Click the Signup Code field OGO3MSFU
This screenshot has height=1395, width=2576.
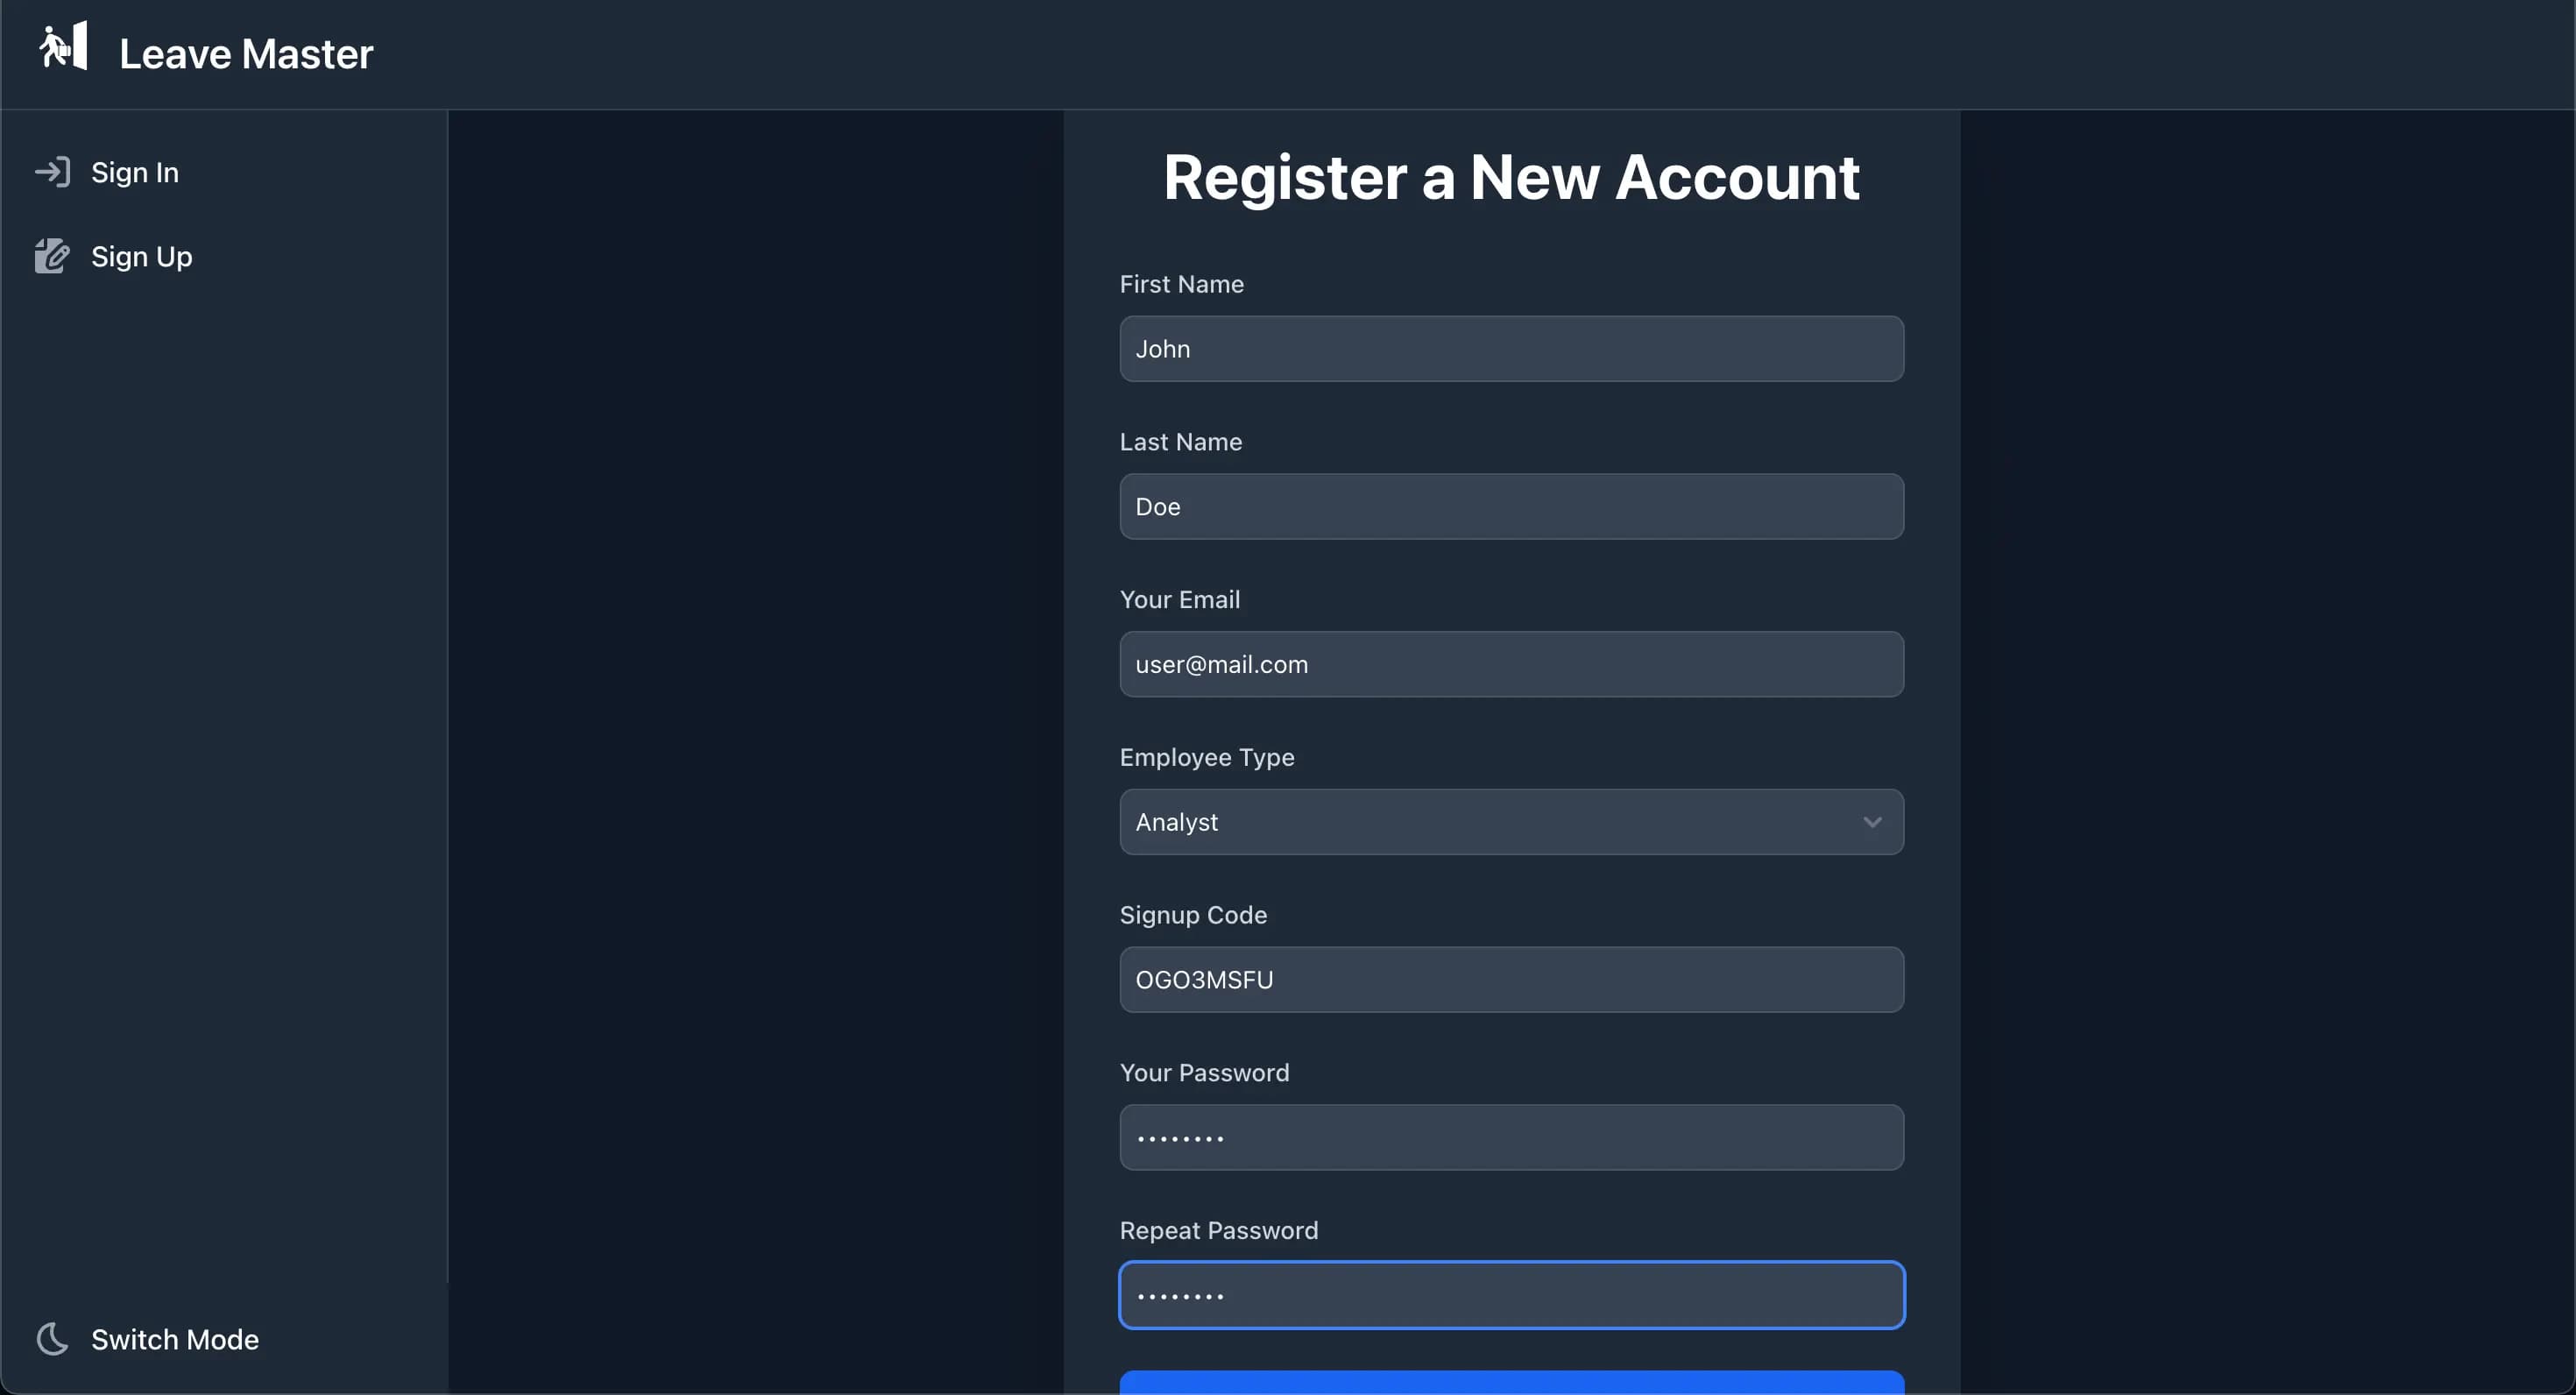pos(1511,980)
